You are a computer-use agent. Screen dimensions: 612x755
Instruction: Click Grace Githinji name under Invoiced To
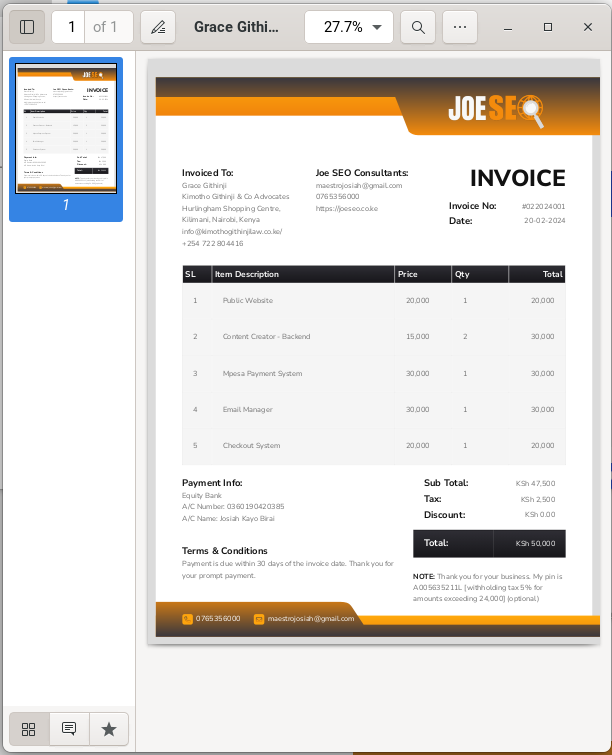pos(204,185)
